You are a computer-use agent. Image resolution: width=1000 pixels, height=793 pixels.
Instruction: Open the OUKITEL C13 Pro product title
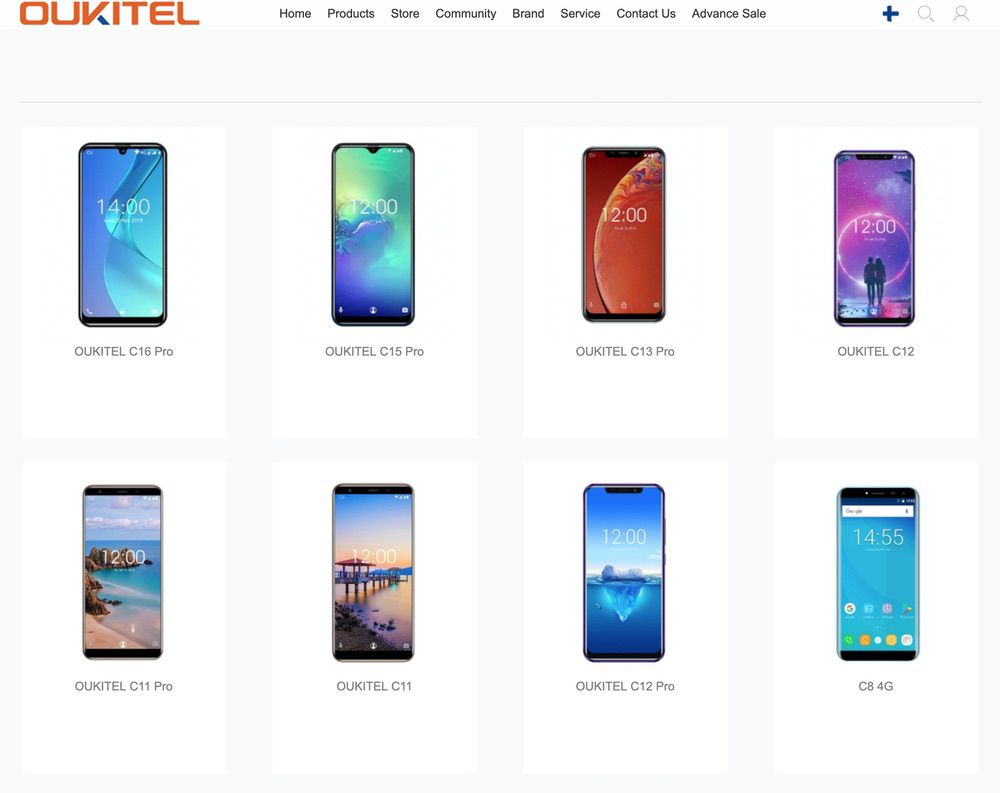pyautogui.click(x=625, y=352)
